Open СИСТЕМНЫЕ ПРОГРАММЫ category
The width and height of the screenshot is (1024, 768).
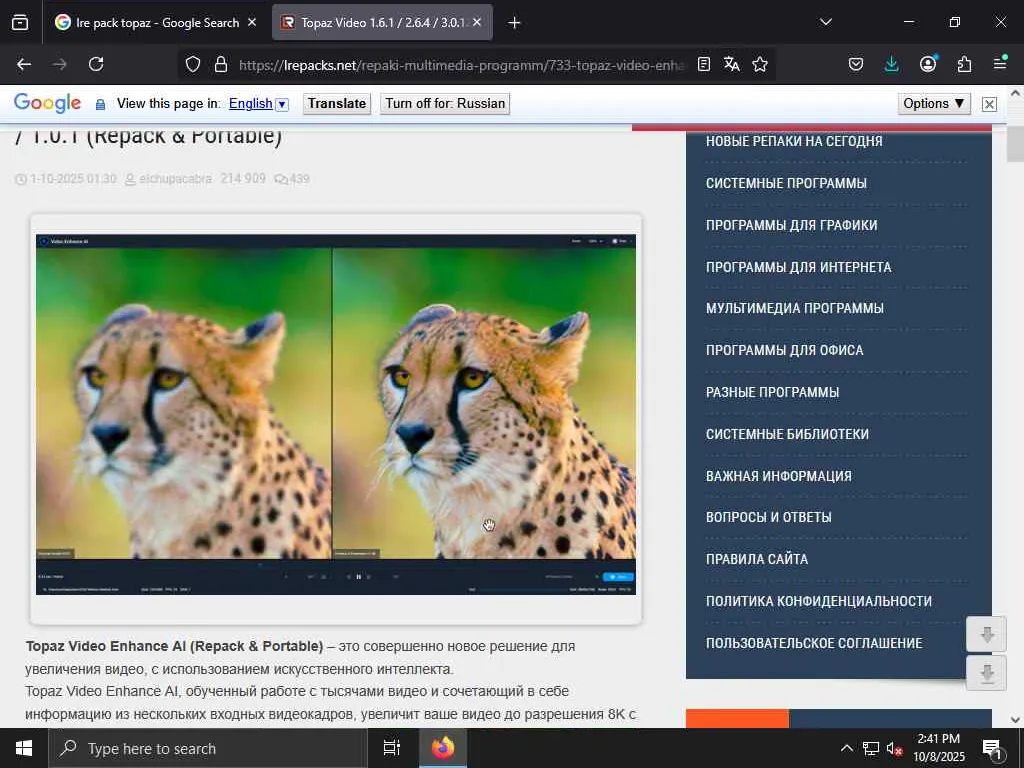(786, 184)
